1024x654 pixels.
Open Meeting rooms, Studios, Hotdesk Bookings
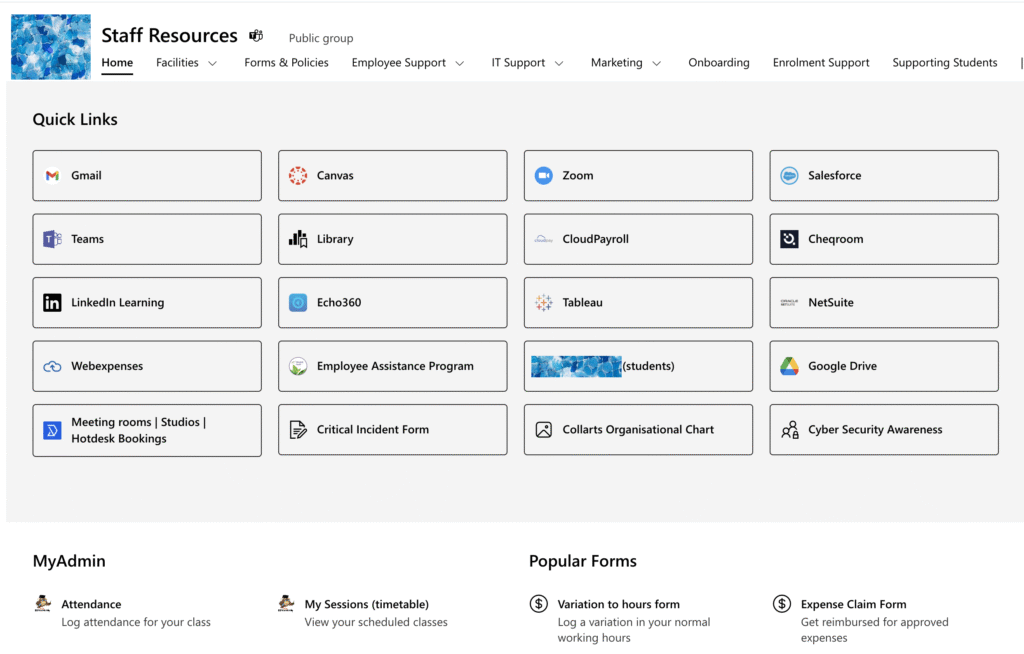[147, 430]
